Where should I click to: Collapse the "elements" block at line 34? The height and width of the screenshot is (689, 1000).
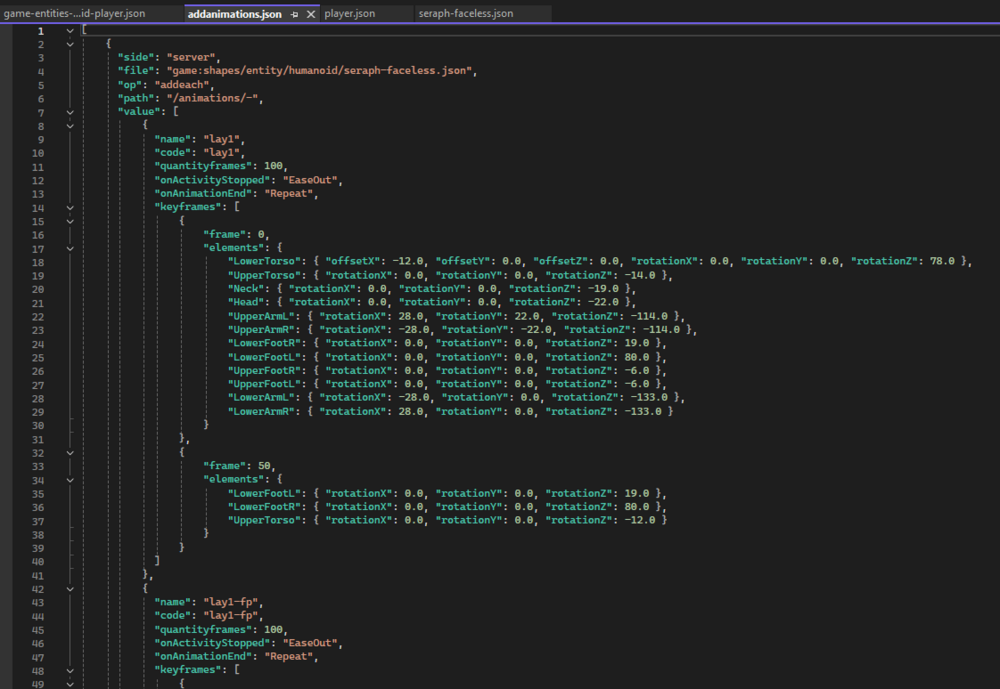point(70,479)
